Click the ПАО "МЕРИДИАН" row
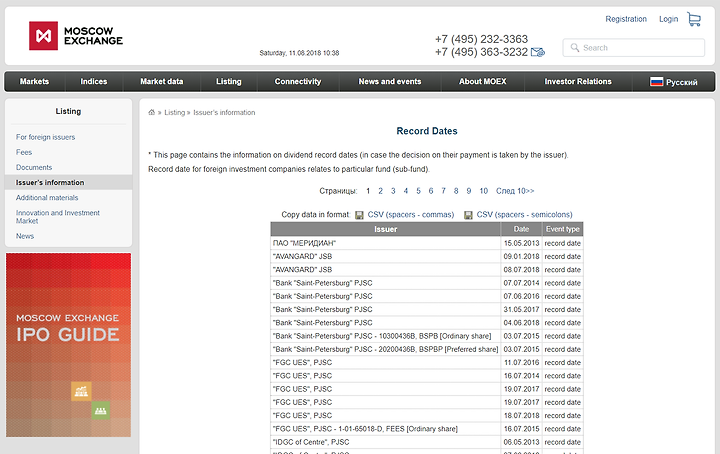This screenshot has height=454, width=720. click(427, 243)
